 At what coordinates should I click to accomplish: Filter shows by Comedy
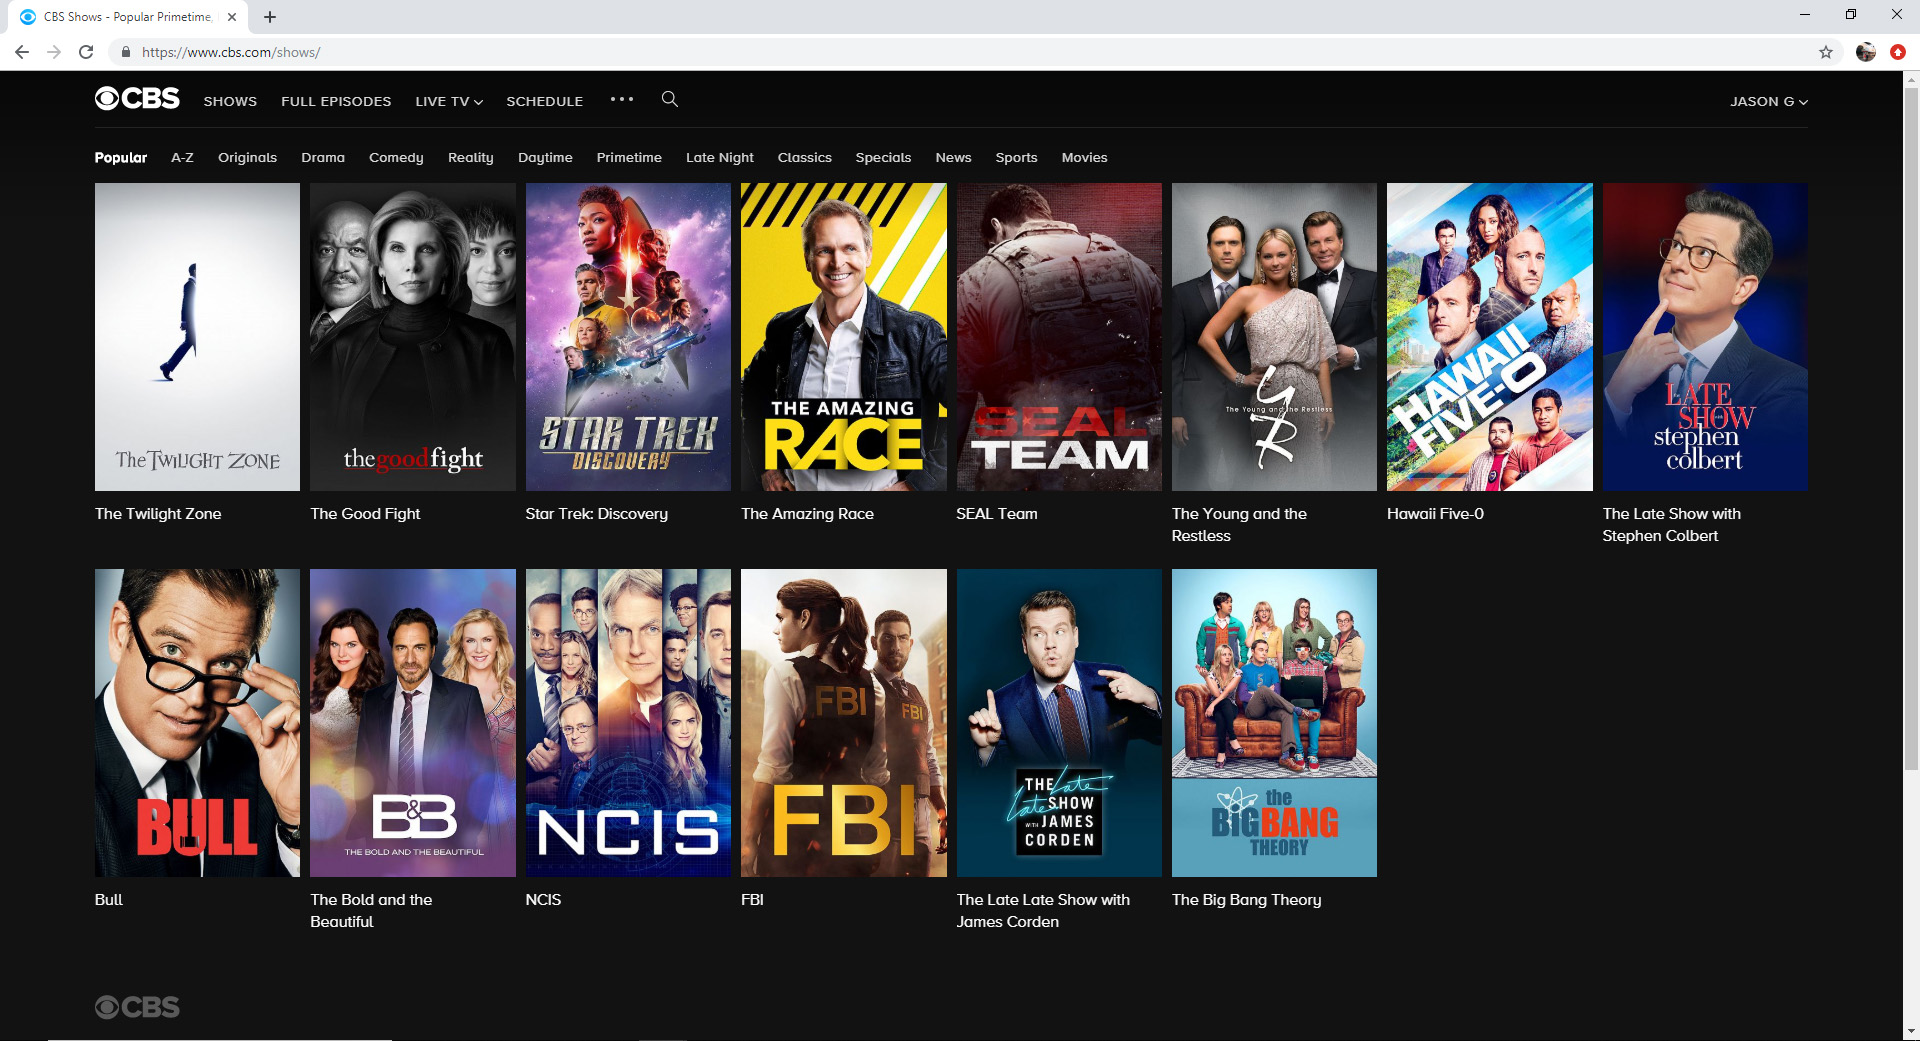point(396,157)
